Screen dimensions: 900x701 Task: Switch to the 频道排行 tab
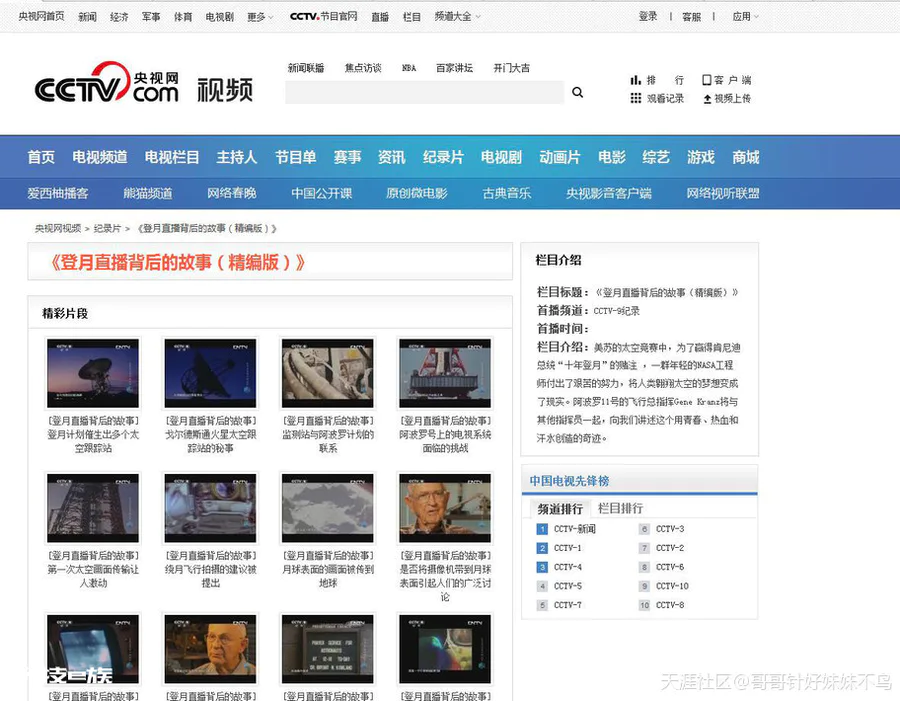pyautogui.click(x=560, y=509)
